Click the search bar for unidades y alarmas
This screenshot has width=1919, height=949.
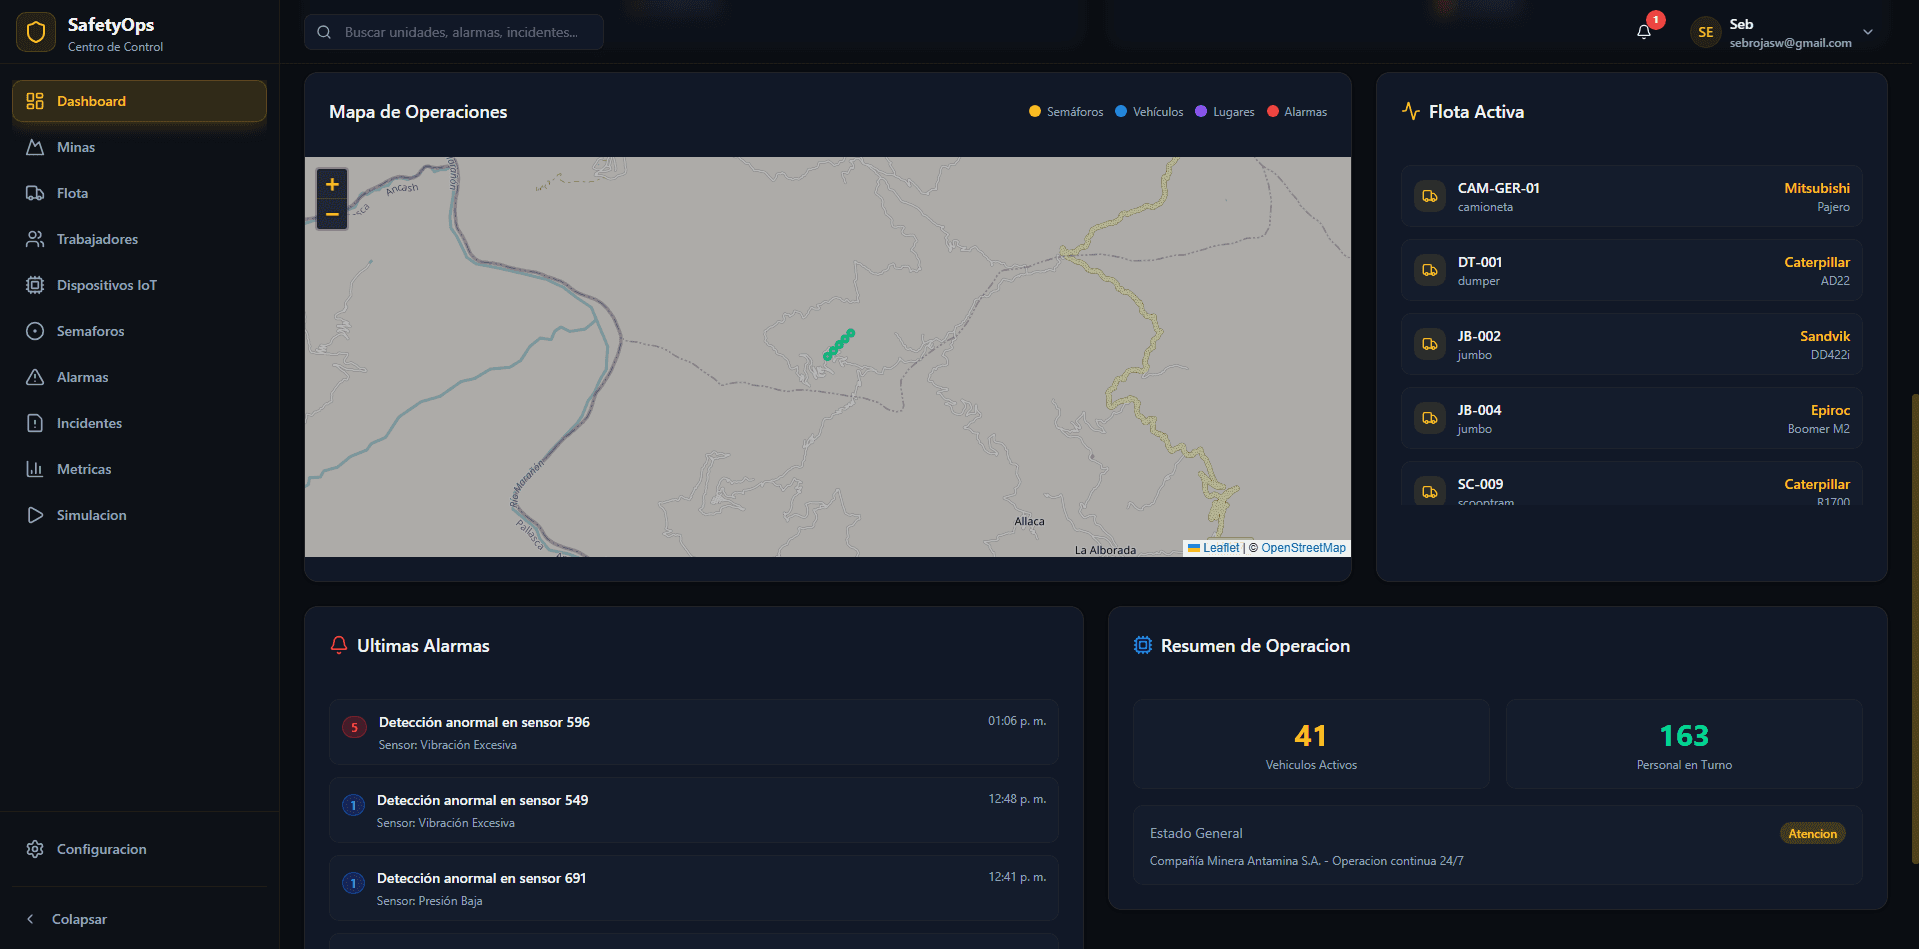[x=453, y=31]
